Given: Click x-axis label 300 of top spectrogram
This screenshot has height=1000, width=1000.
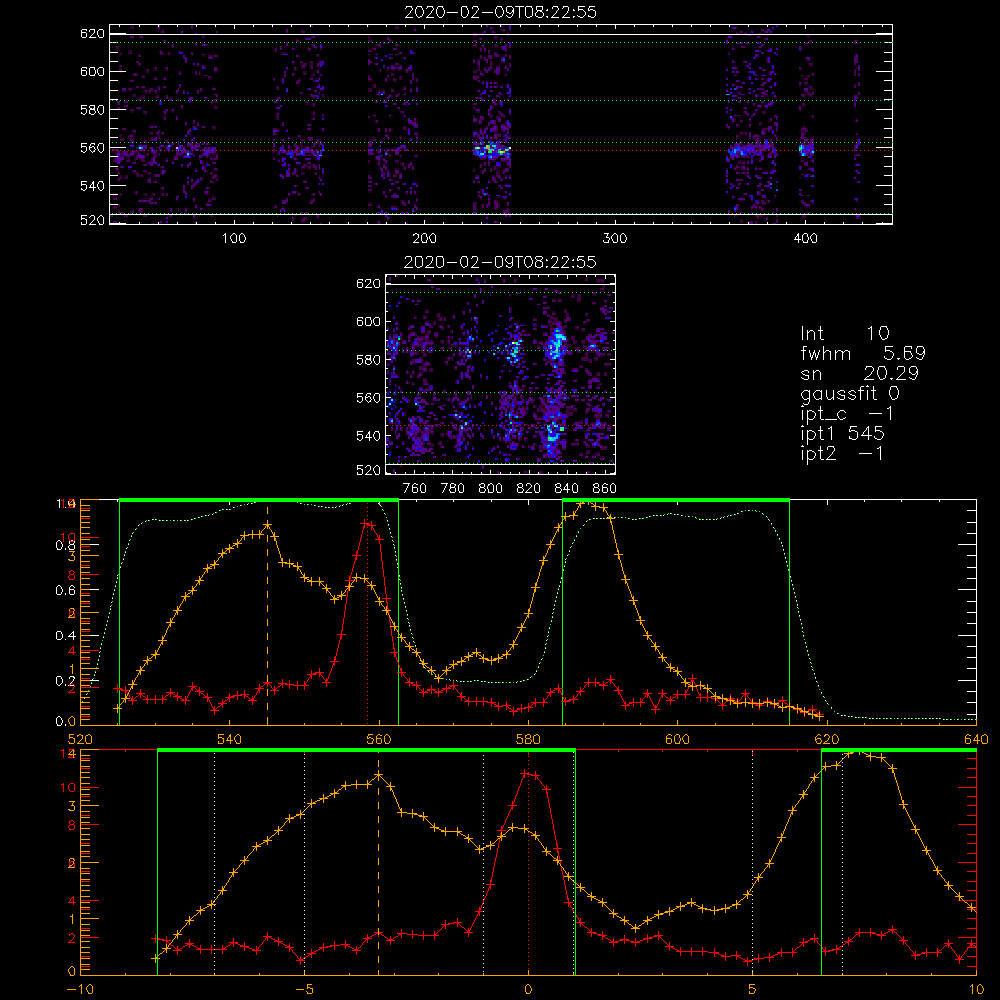Looking at the screenshot, I should 615,239.
